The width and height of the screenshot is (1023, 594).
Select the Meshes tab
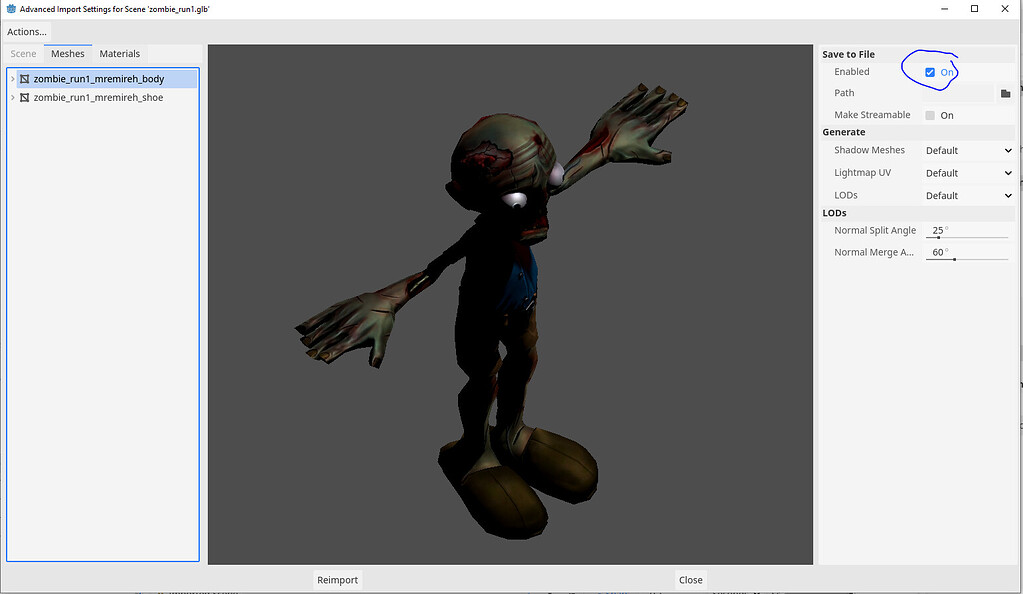tap(68, 53)
